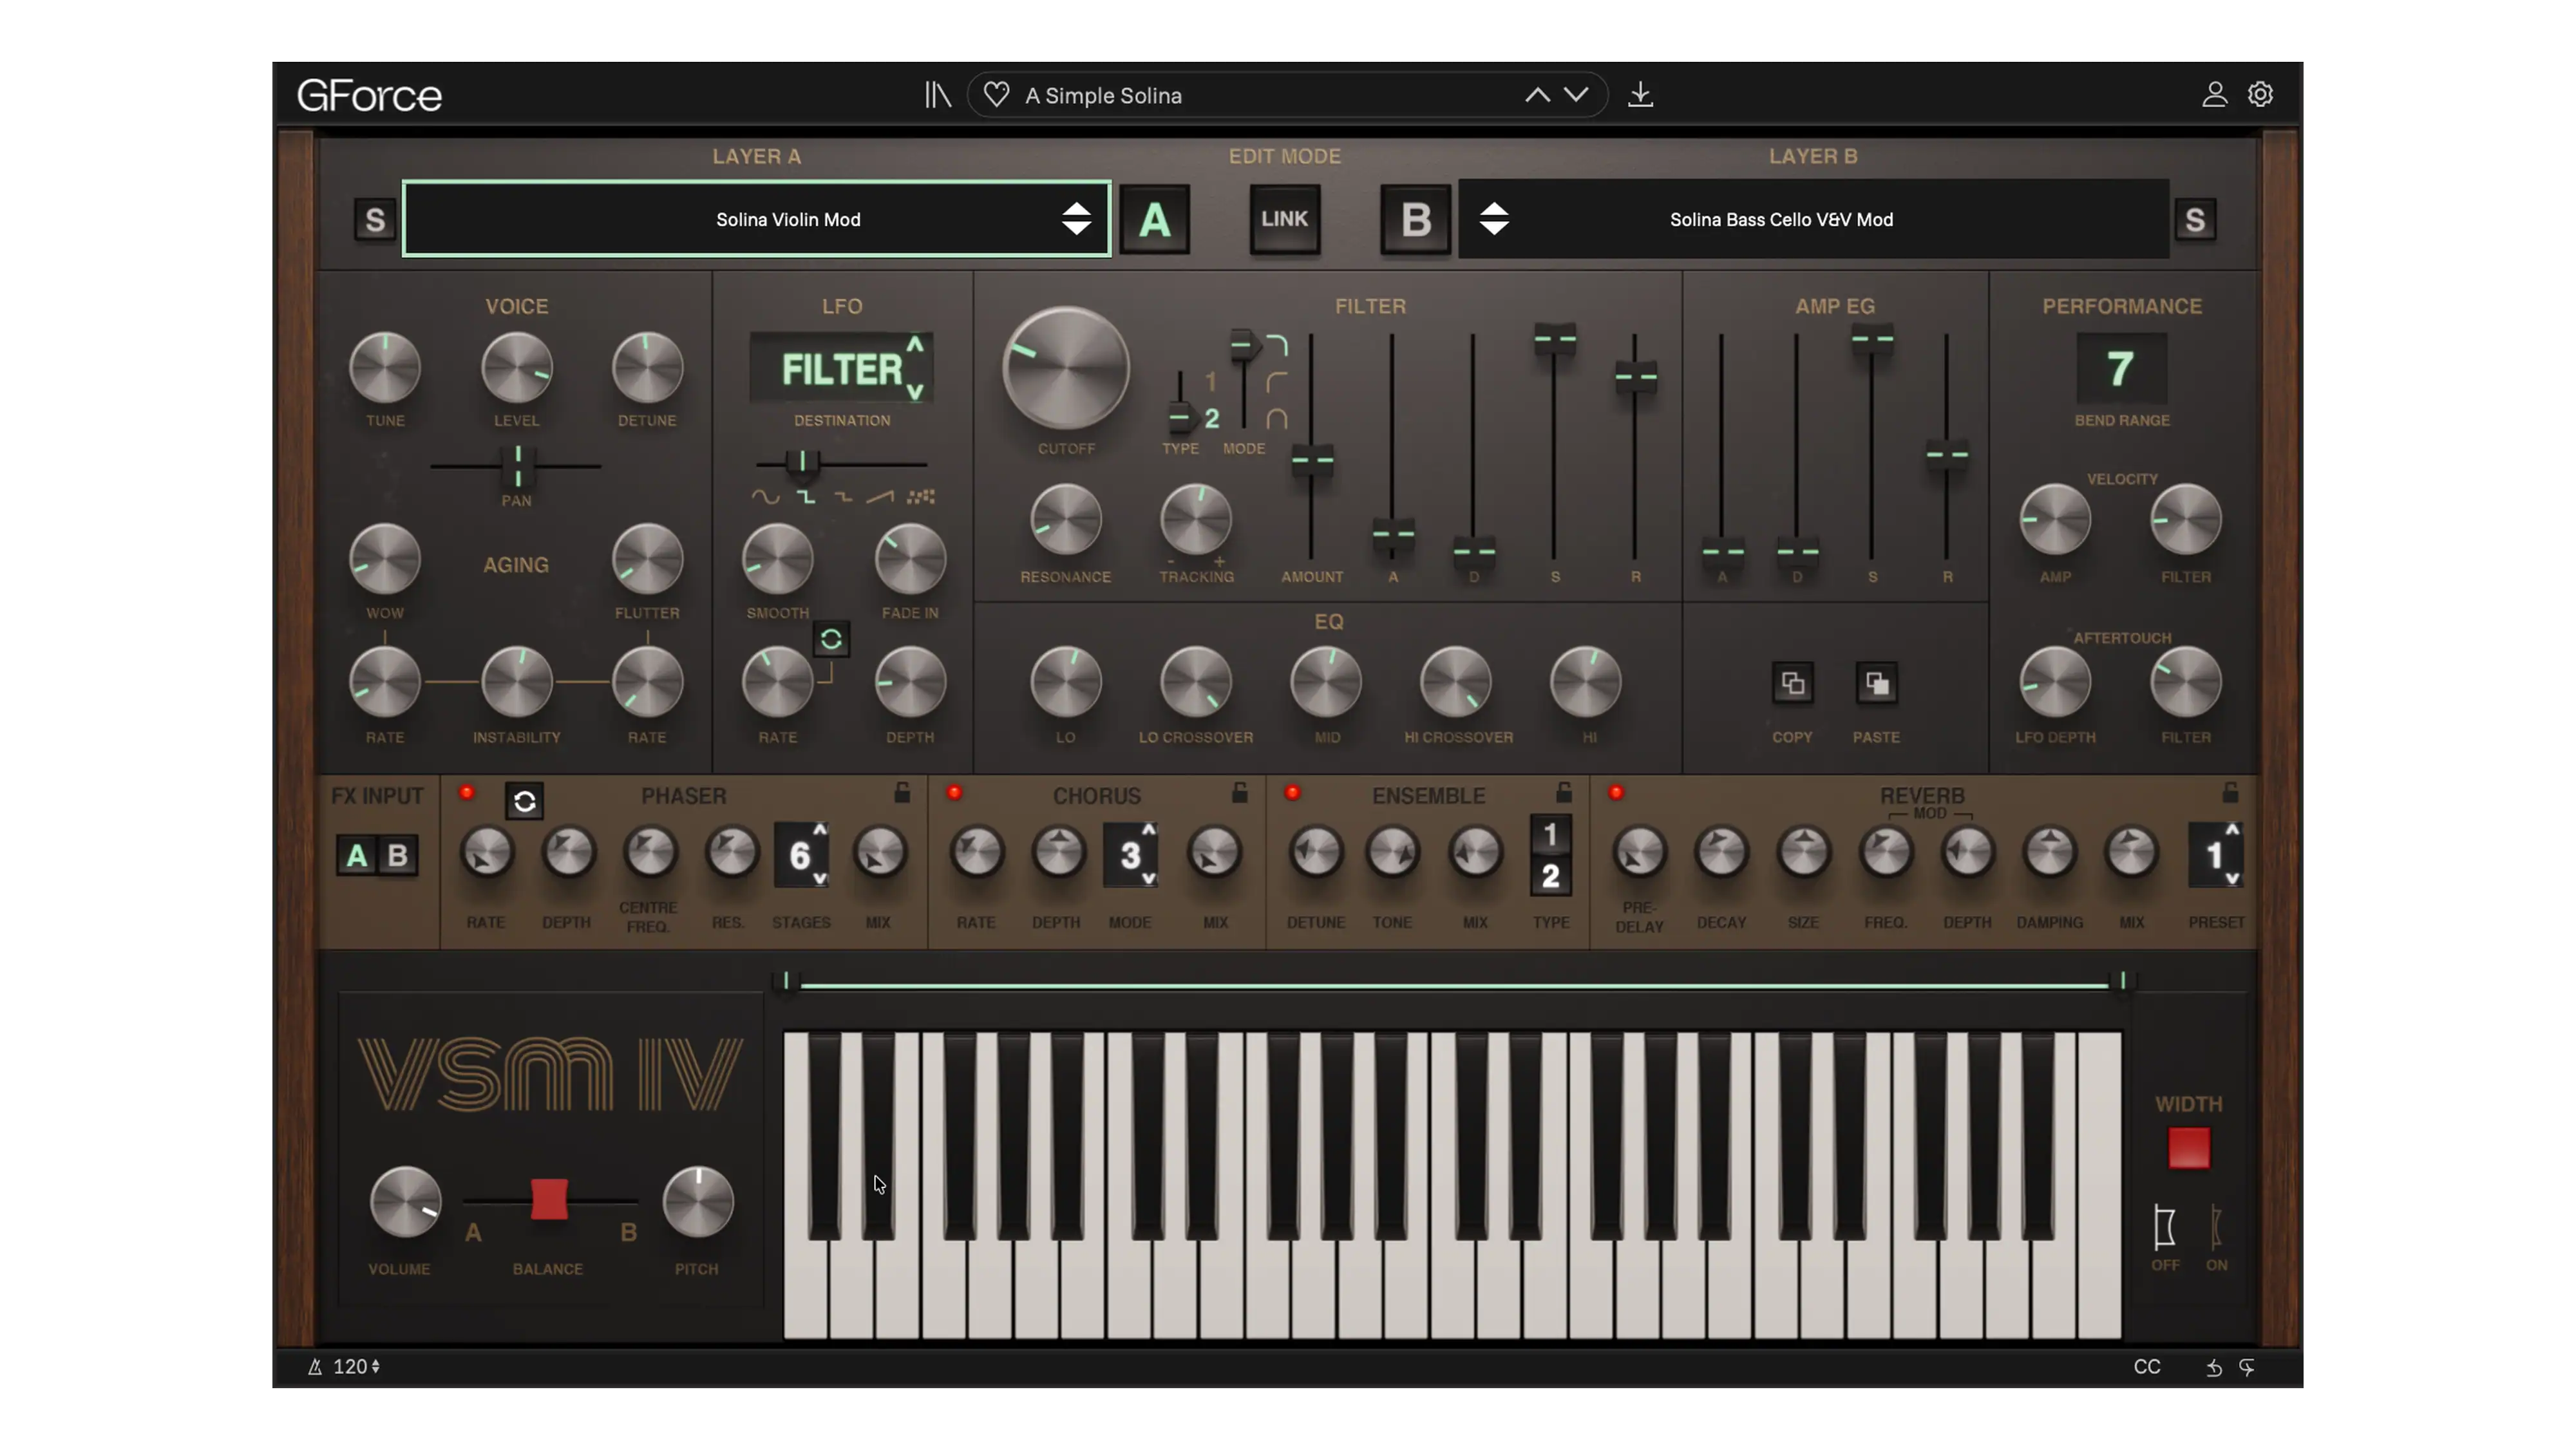This screenshot has height=1450, width=2576.
Task: Toggle the LFO rate sync icon
Action: coord(831,640)
